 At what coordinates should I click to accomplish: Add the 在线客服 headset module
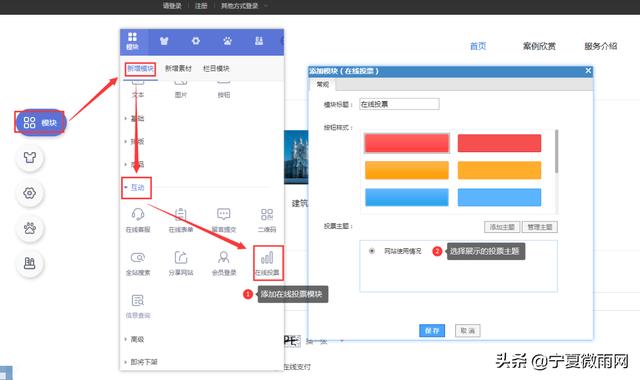138,220
